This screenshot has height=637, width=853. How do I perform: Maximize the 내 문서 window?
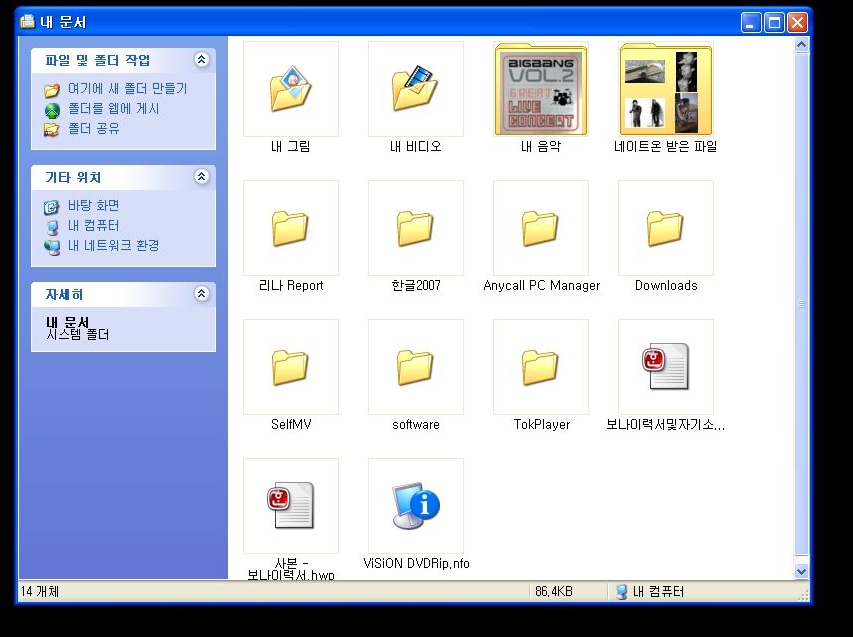tap(774, 22)
